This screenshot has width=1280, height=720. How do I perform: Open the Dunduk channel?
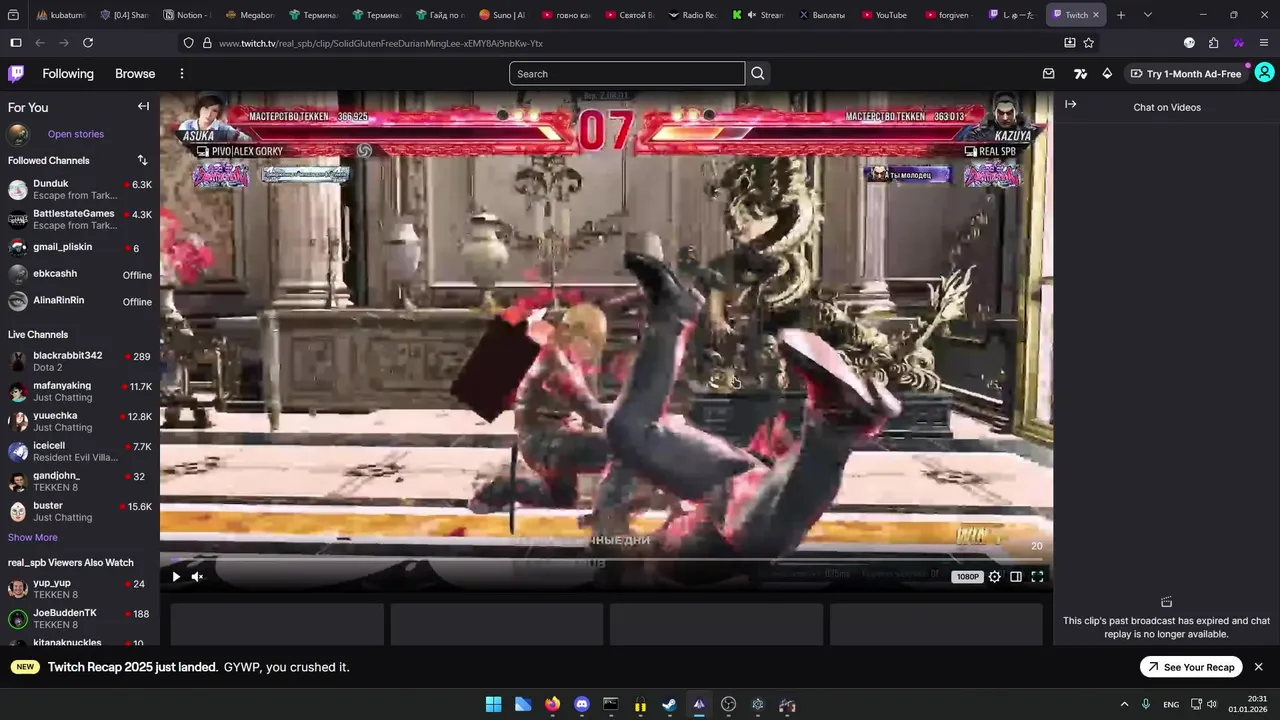[80, 189]
